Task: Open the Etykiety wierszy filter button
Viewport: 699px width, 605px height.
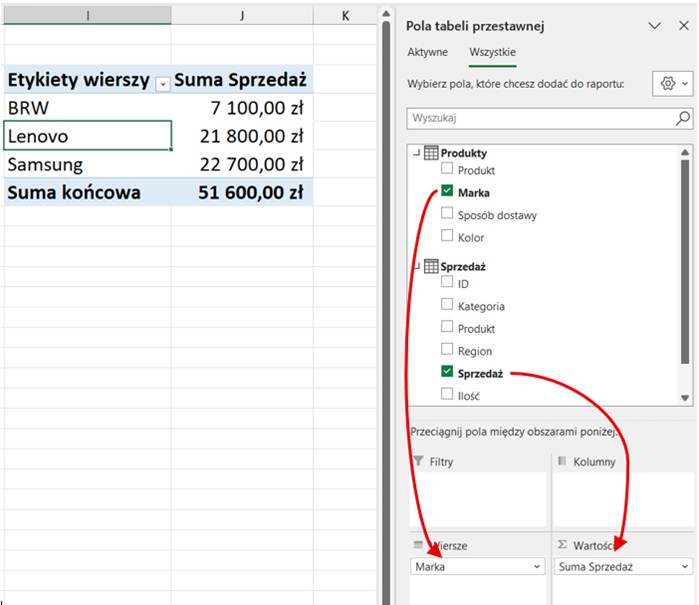Action: click(162, 83)
